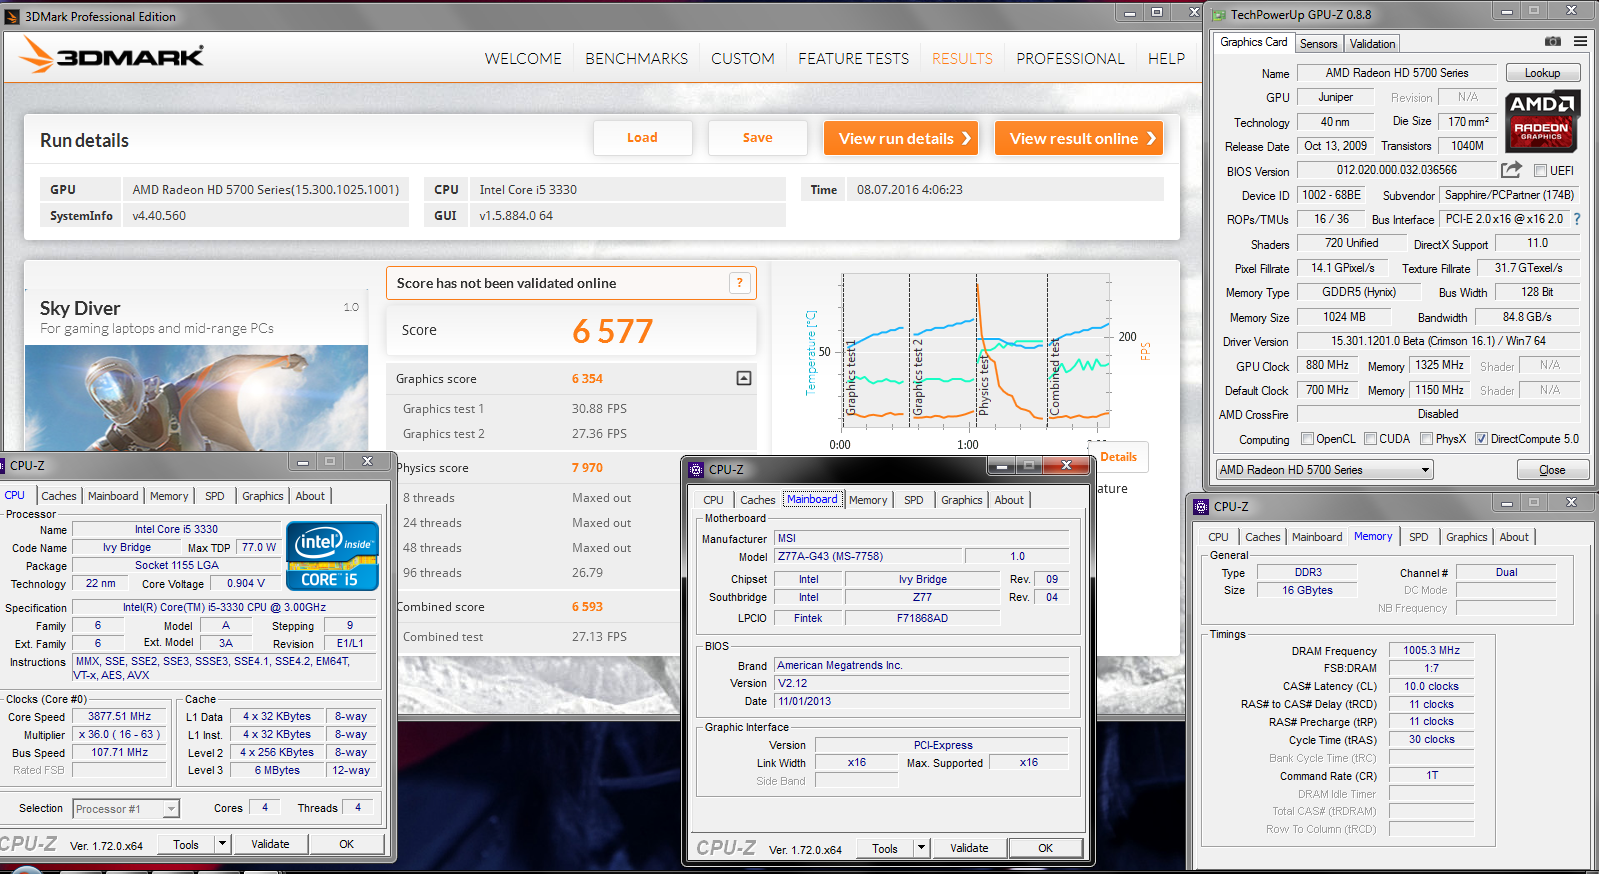Click the Load button
Image resolution: width=1599 pixels, height=874 pixels.
click(642, 138)
